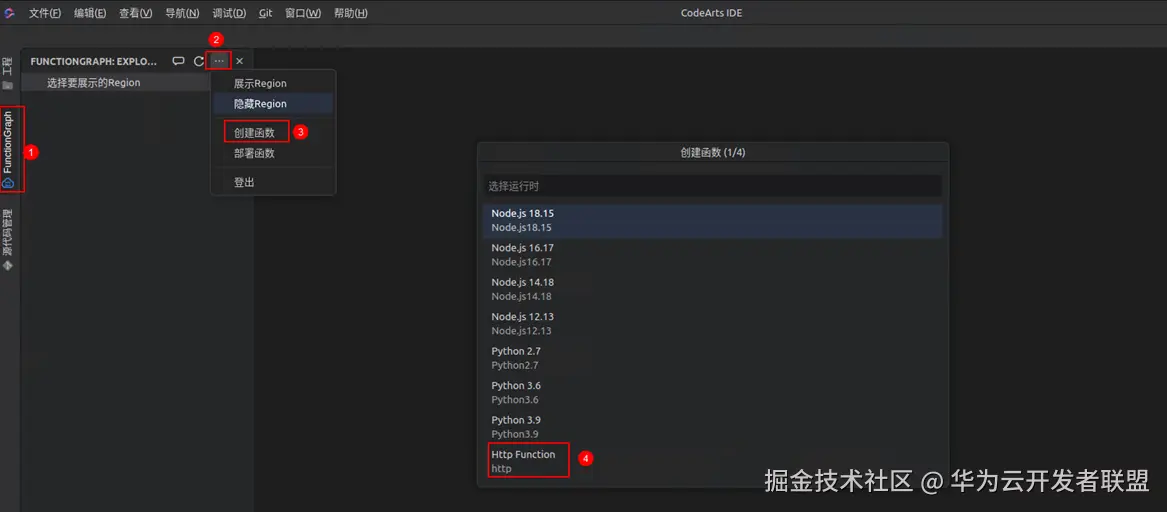The height and width of the screenshot is (512, 1167).
Task: Open the more actions ellipsis button
Action: (219, 61)
